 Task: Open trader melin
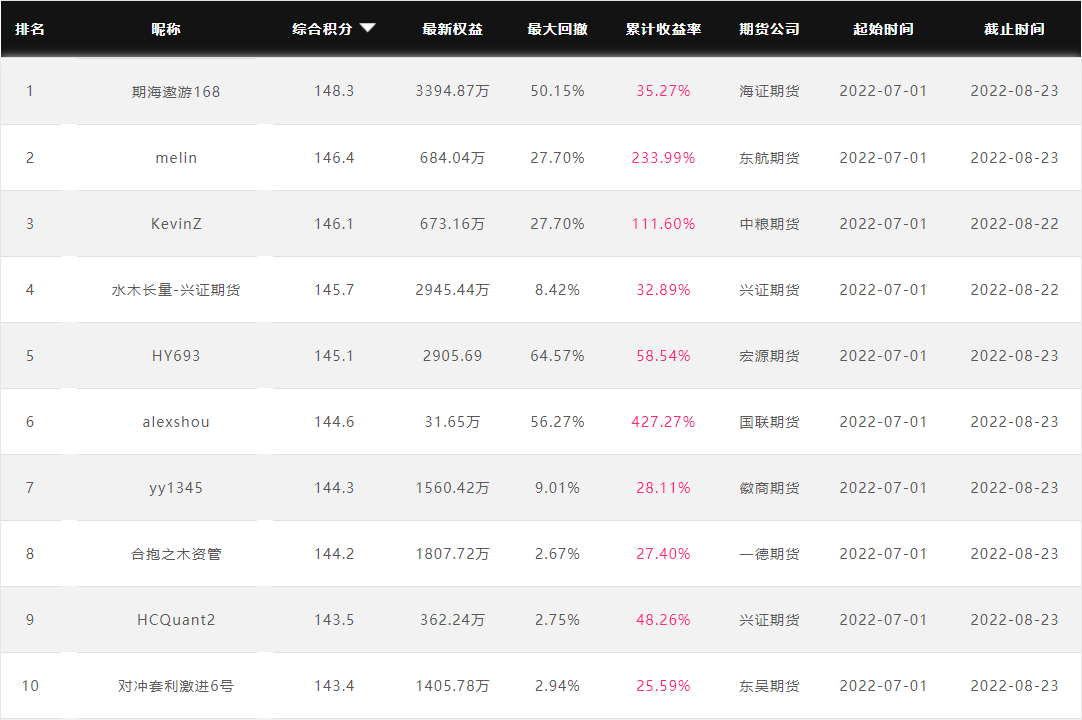click(176, 157)
